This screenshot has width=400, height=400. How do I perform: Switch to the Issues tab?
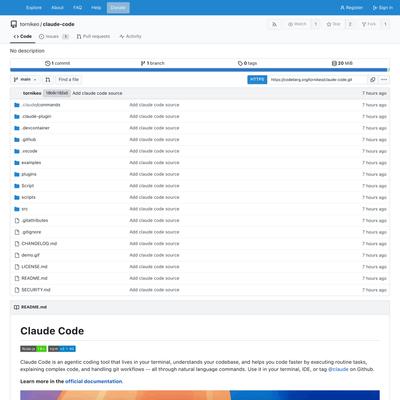click(x=54, y=36)
